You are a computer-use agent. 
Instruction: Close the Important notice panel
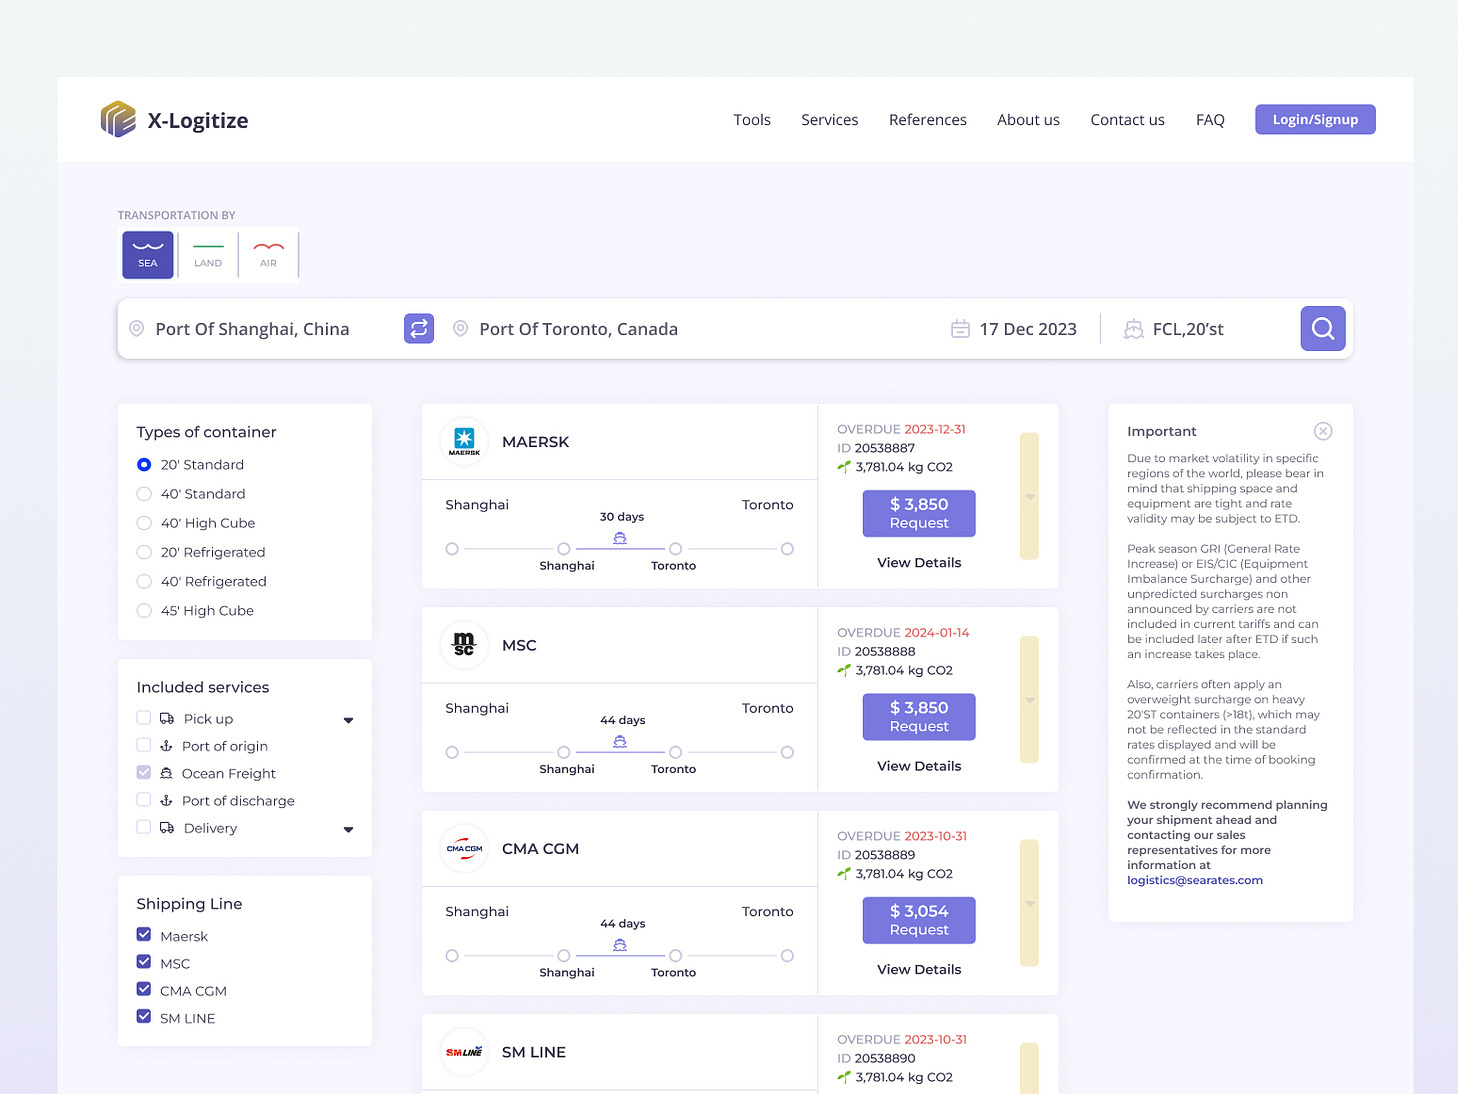click(1323, 431)
